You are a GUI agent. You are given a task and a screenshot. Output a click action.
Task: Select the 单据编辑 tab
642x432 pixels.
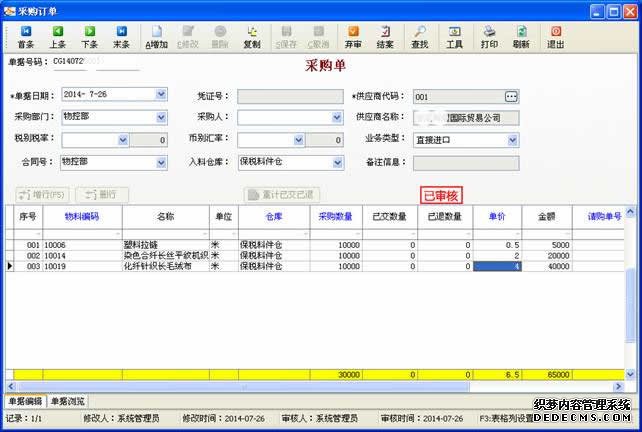(24, 400)
